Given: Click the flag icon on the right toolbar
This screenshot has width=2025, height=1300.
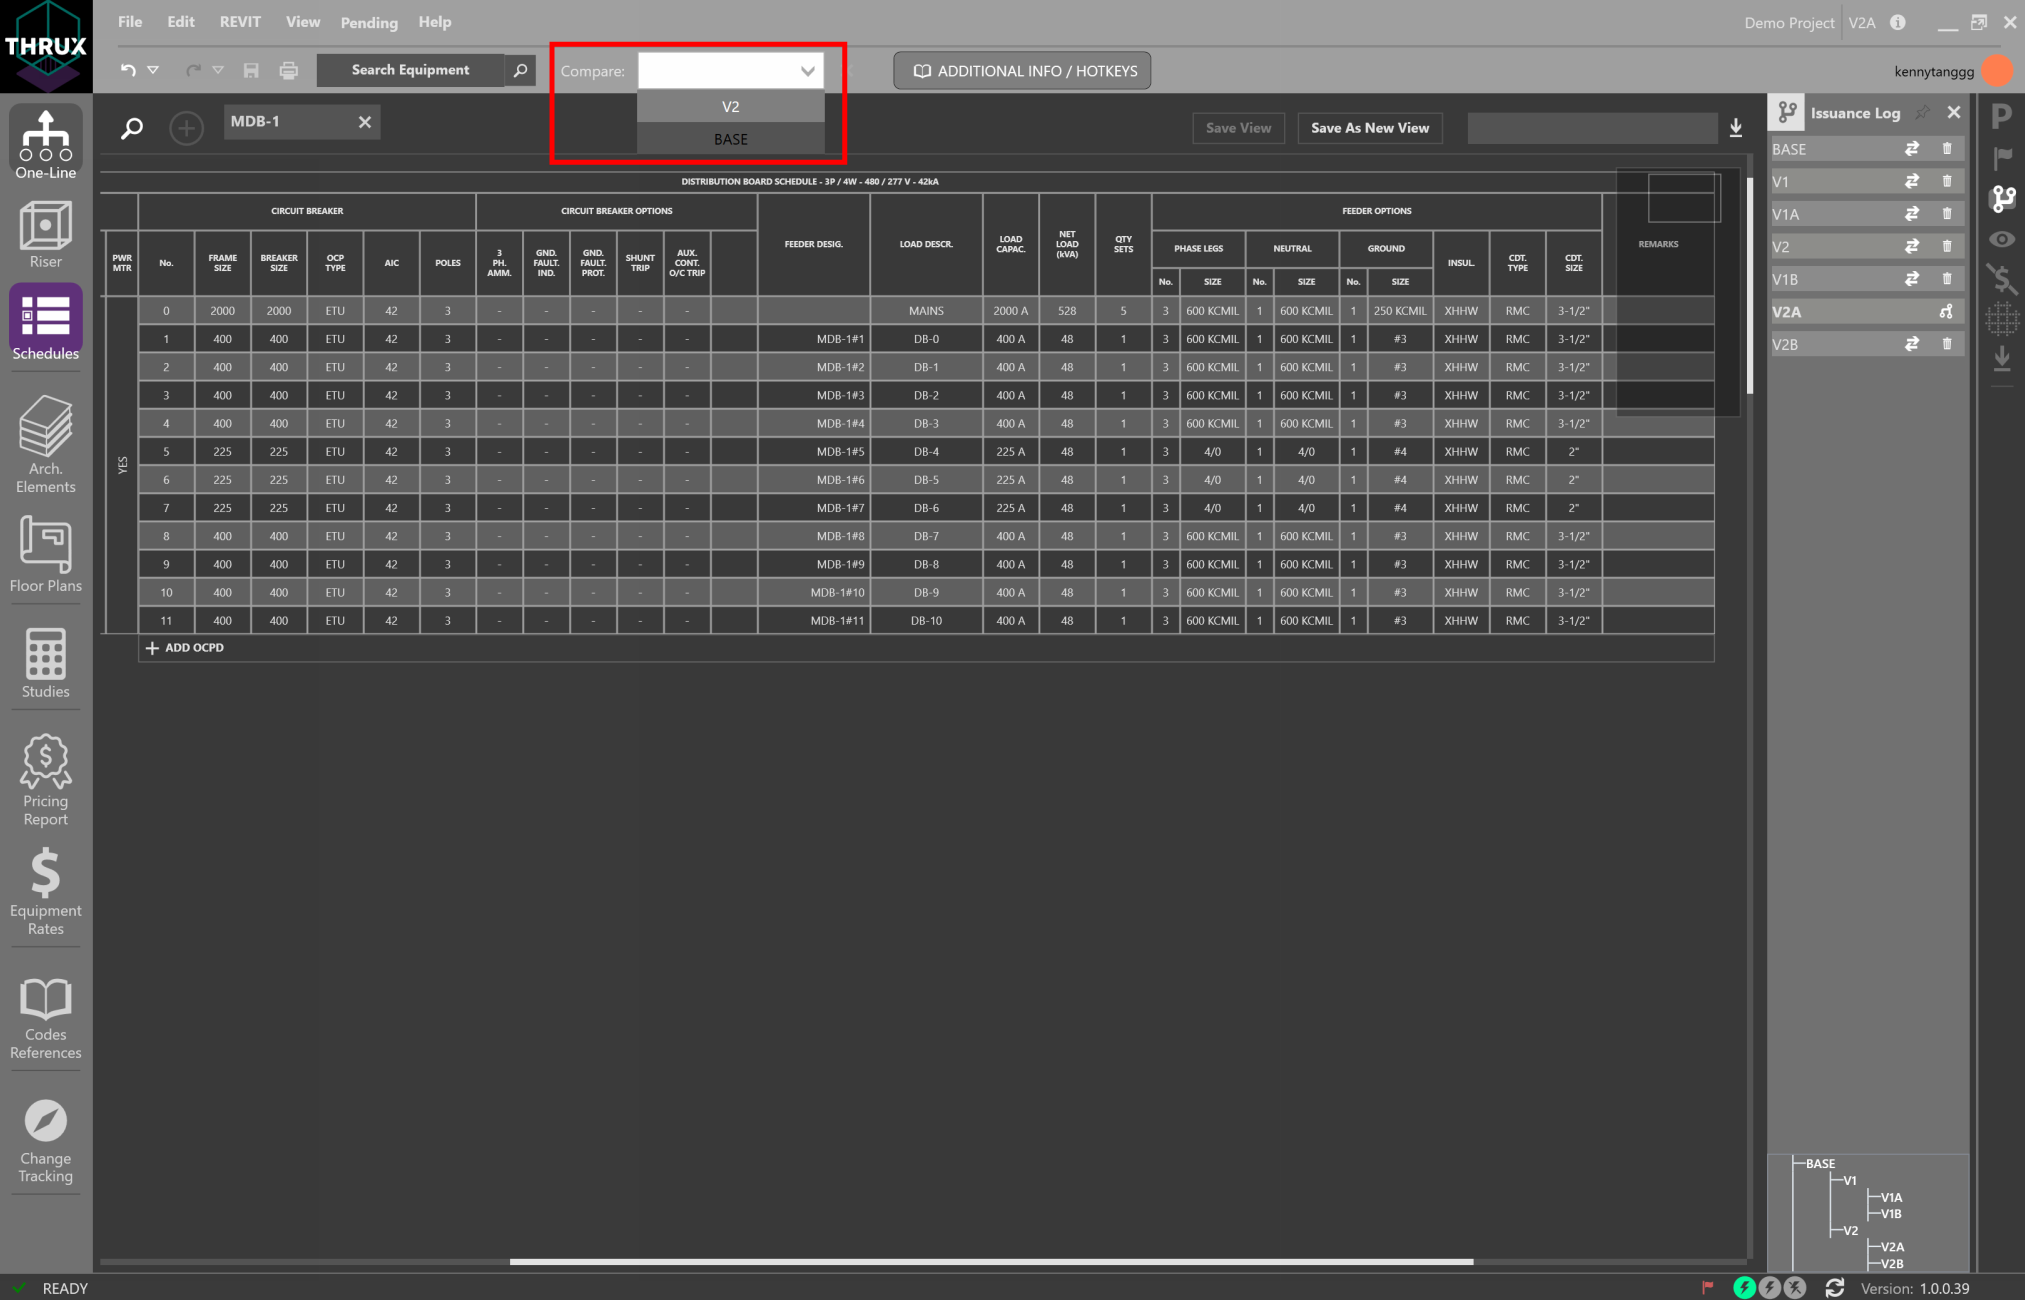Looking at the screenshot, I should (2003, 157).
